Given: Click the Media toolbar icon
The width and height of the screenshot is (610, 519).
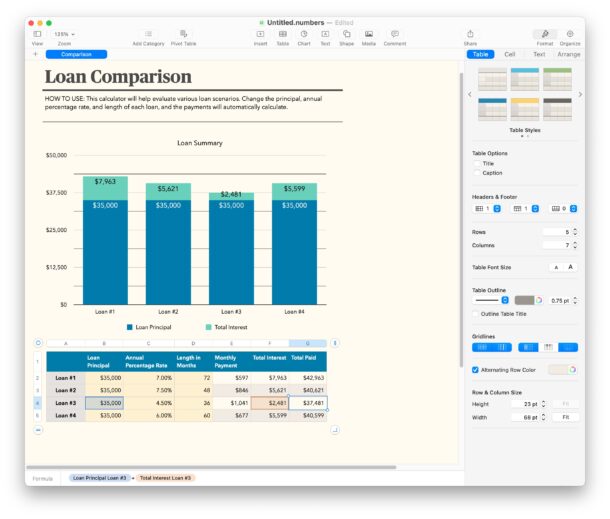Looking at the screenshot, I should click(x=369, y=34).
